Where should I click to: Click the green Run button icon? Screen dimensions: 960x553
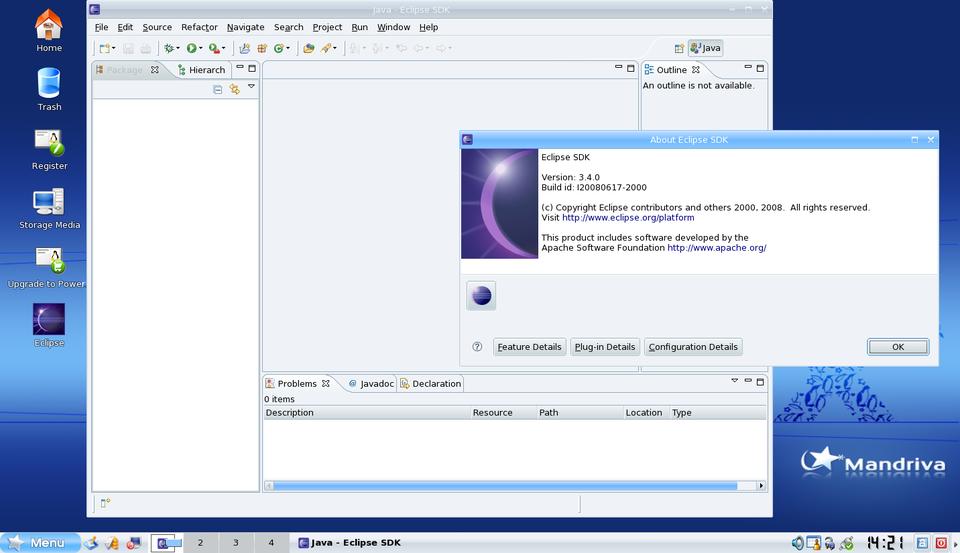(191, 48)
